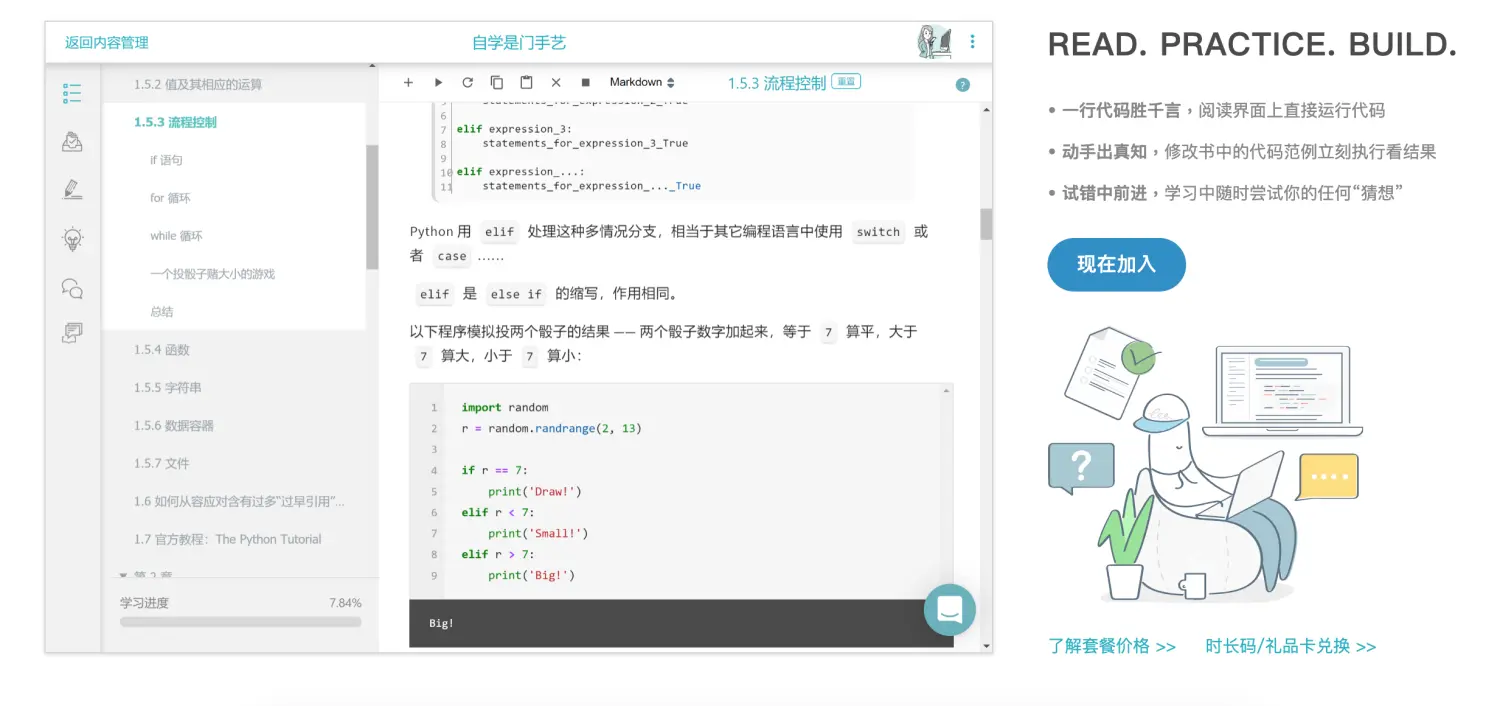Go to the 'for 循环' section

point(170,198)
